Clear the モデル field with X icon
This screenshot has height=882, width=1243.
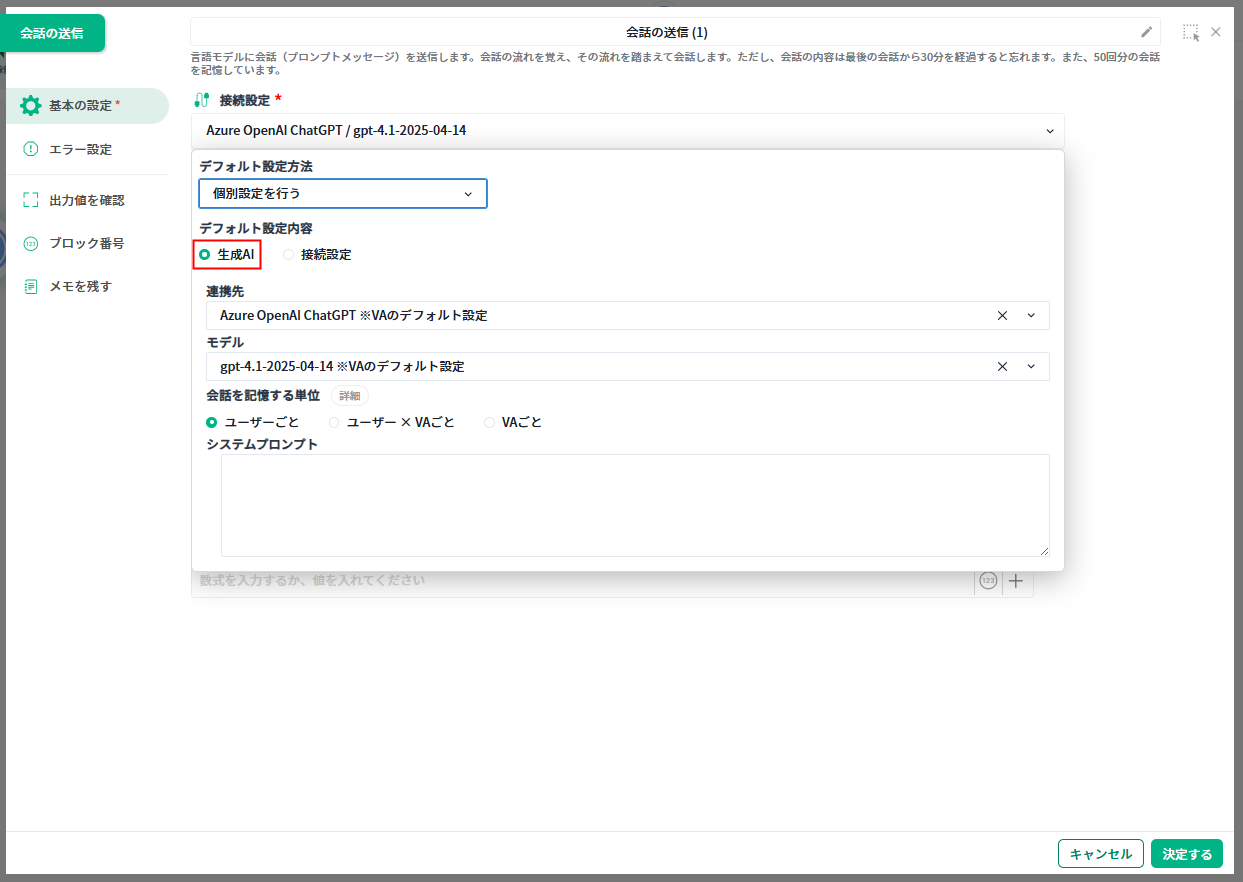tap(1002, 366)
